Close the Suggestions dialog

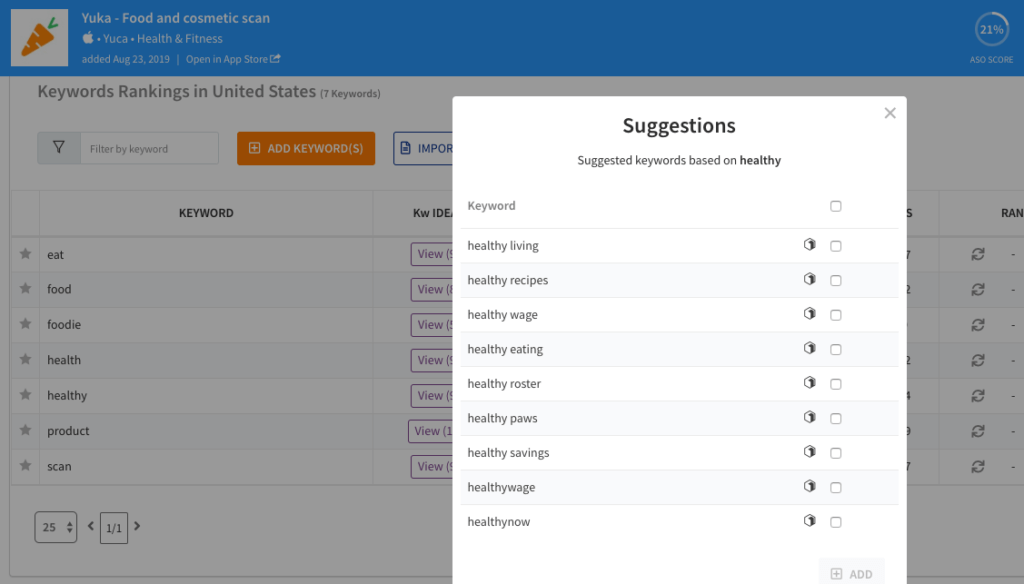(x=890, y=113)
